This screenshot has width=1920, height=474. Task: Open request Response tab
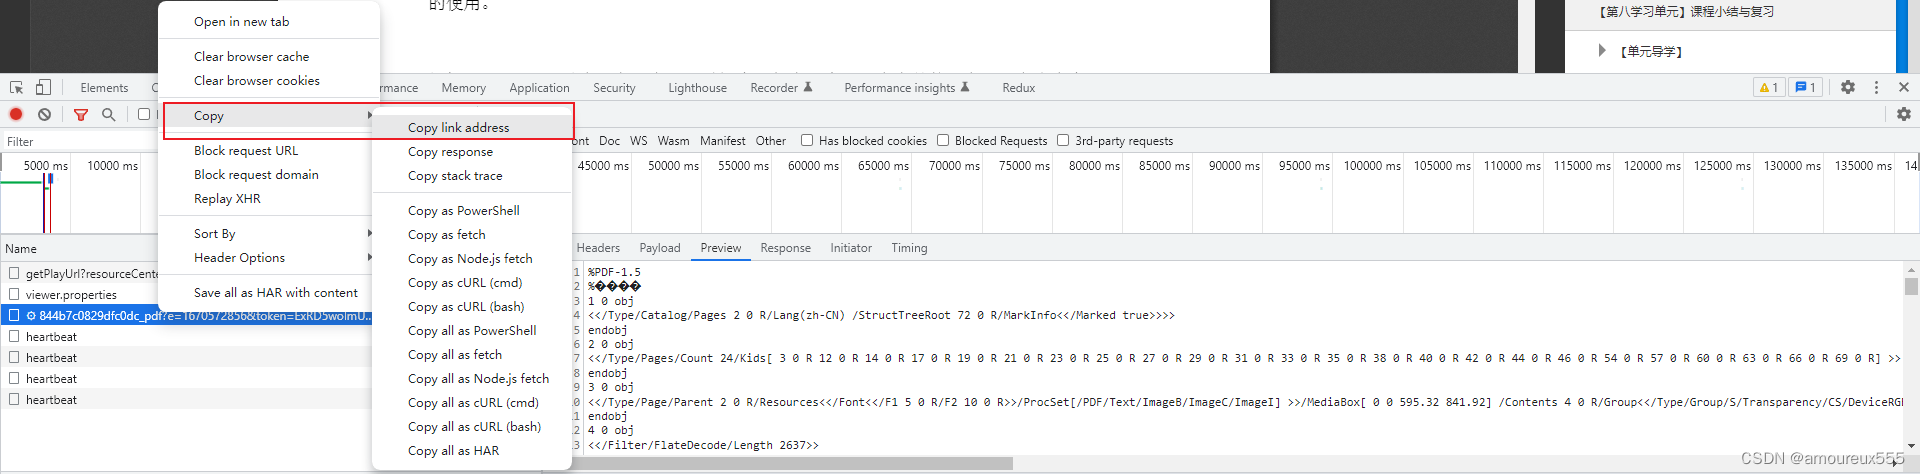click(x=785, y=248)
